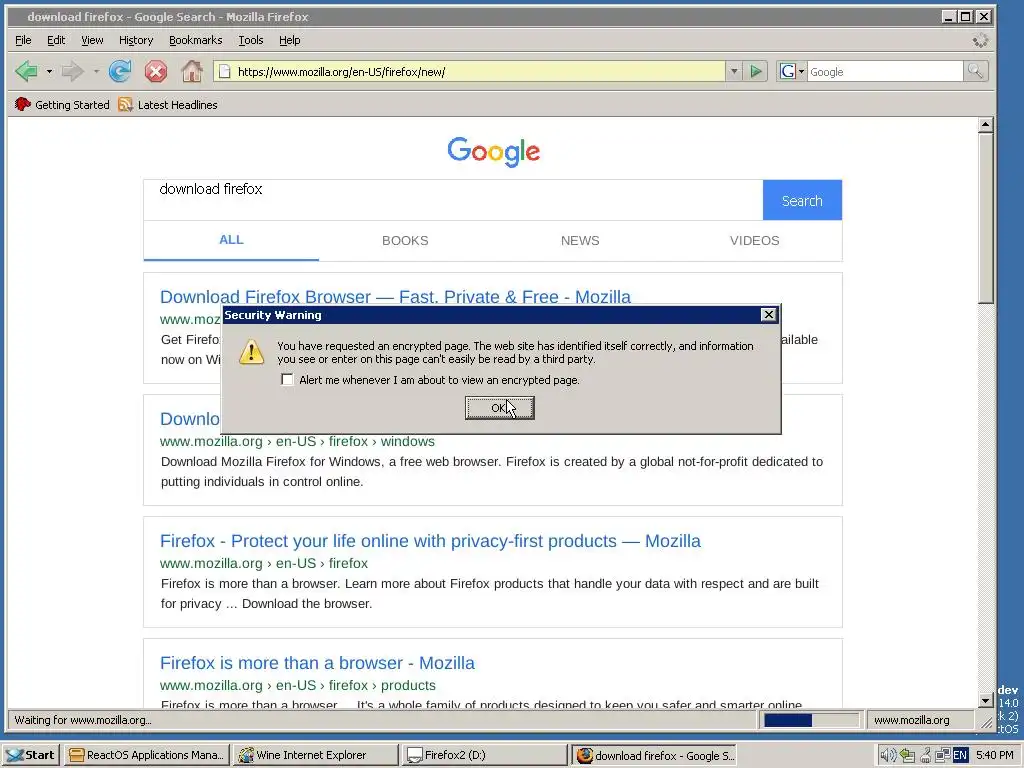Open the Latest Headlines feed bookmark

pyautogui.click(x=168, y=104)
